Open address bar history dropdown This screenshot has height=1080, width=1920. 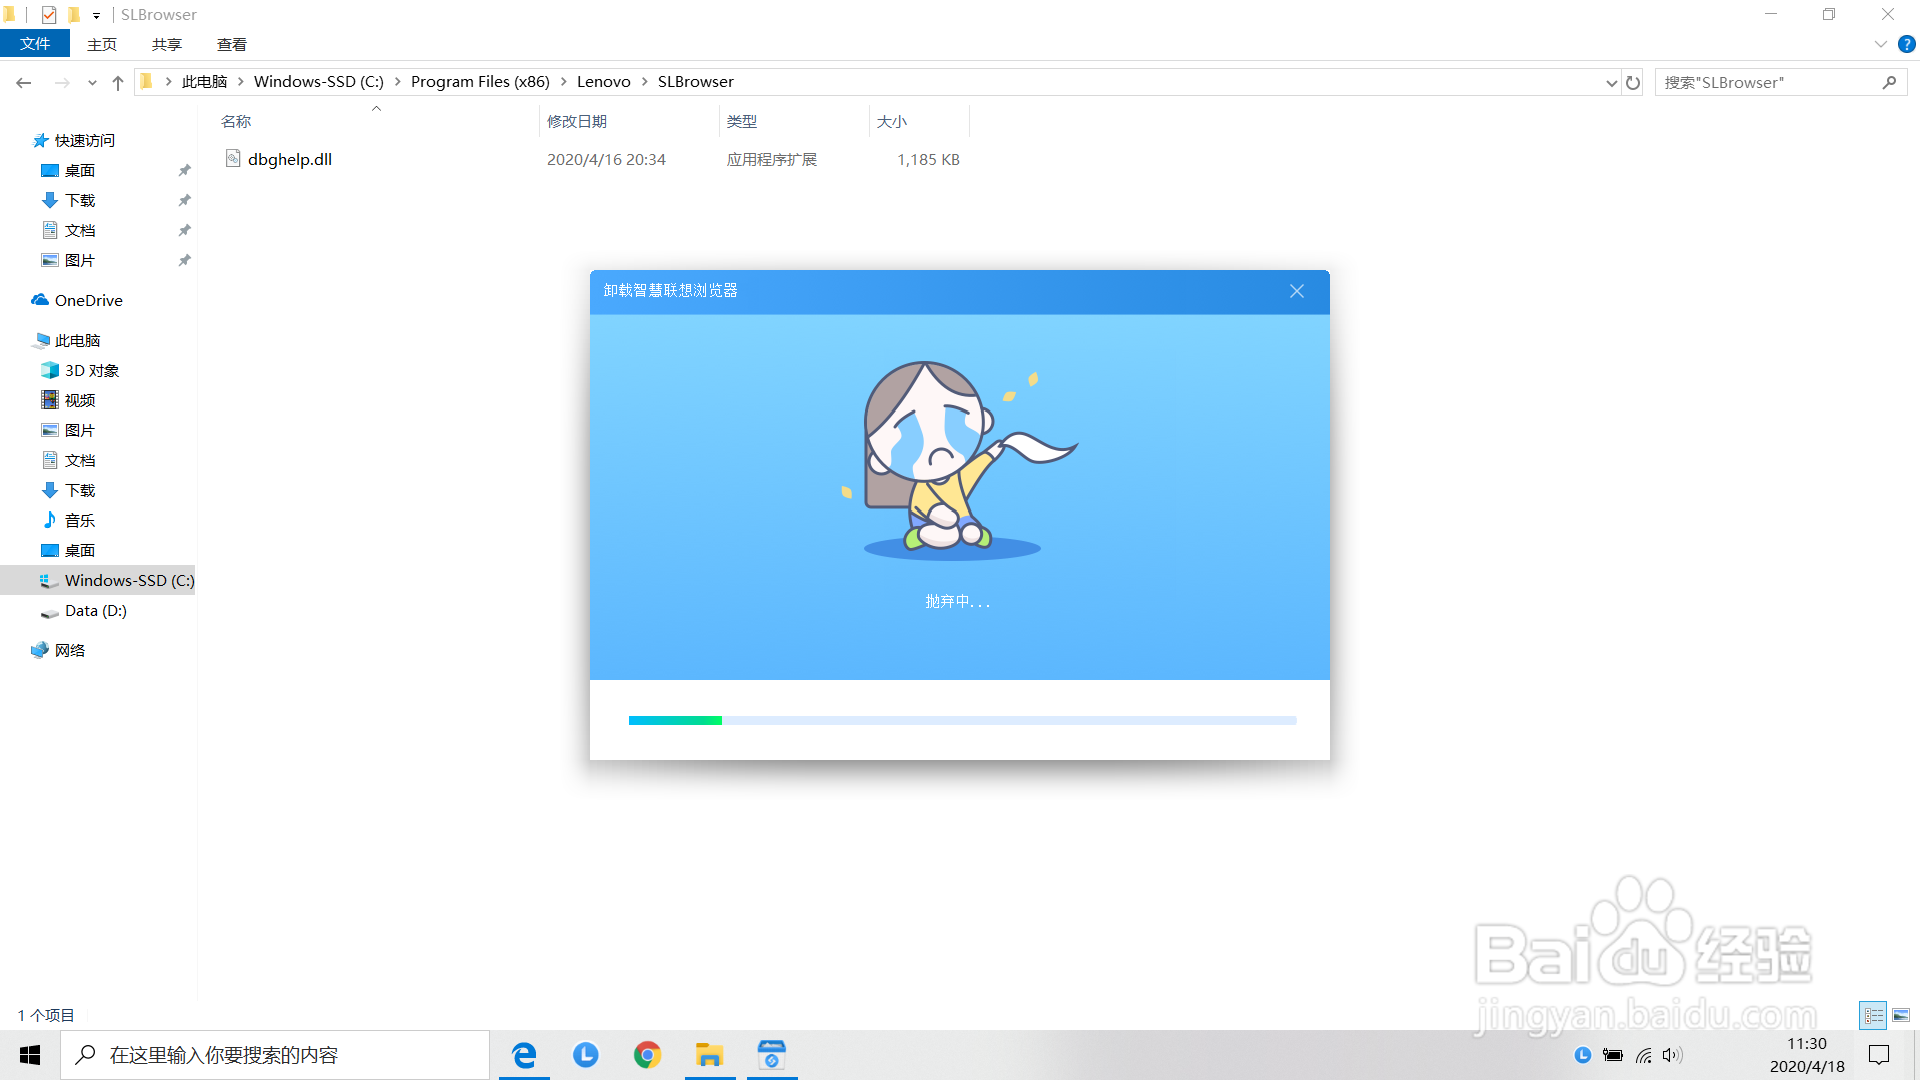click(x=1611, y=83)
